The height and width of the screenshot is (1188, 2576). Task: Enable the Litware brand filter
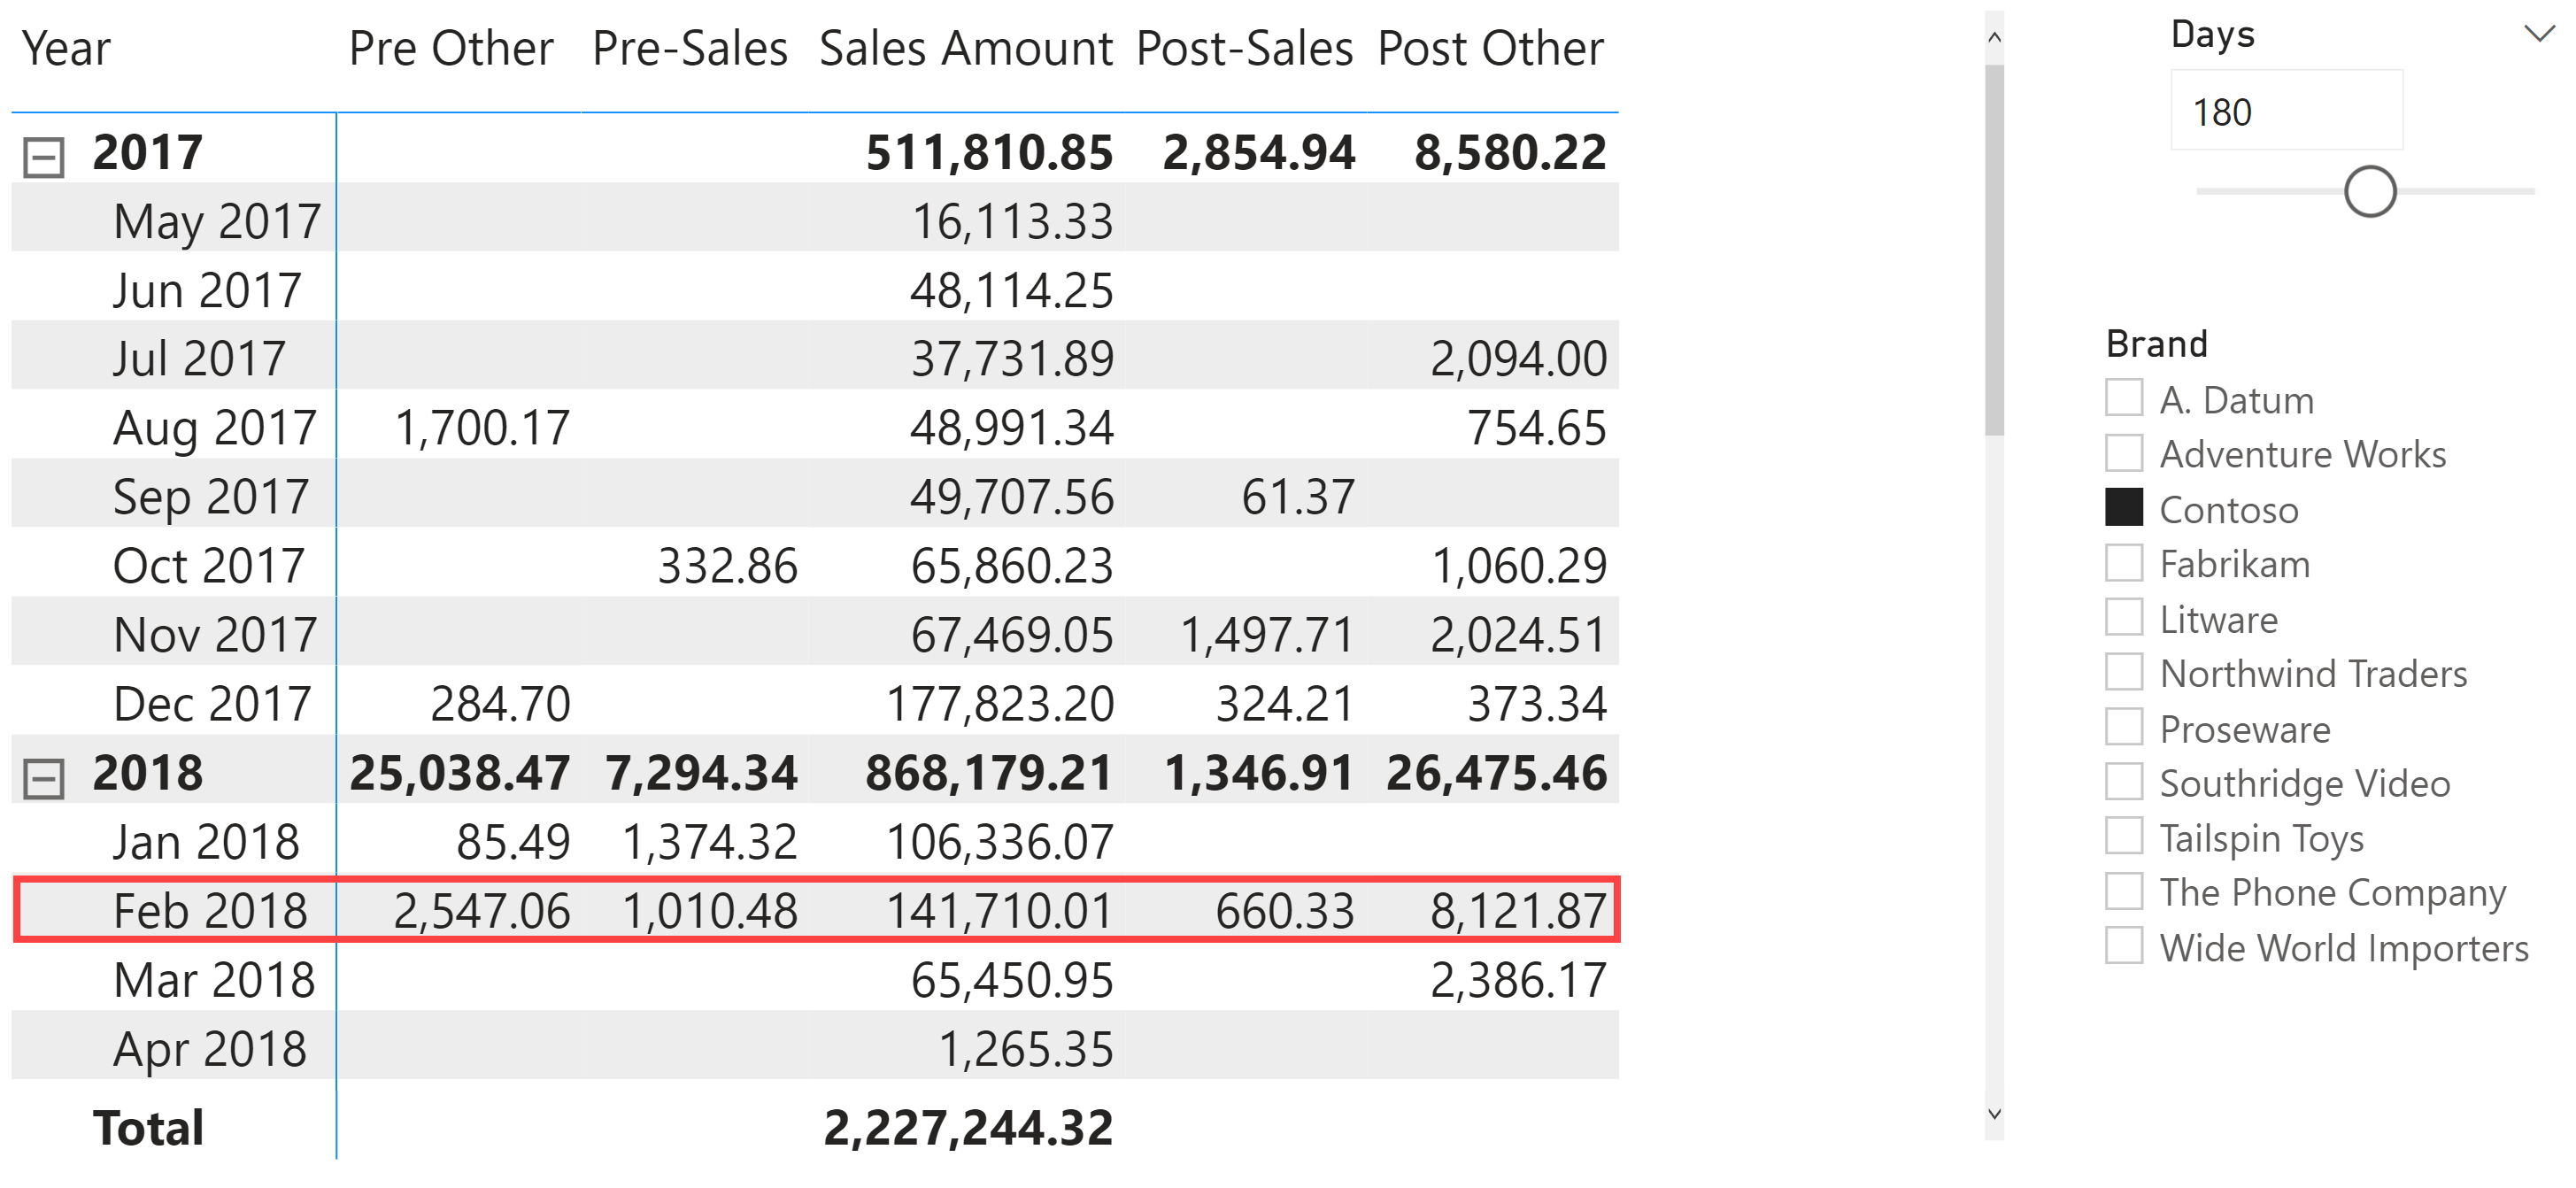pos(2124,617)
